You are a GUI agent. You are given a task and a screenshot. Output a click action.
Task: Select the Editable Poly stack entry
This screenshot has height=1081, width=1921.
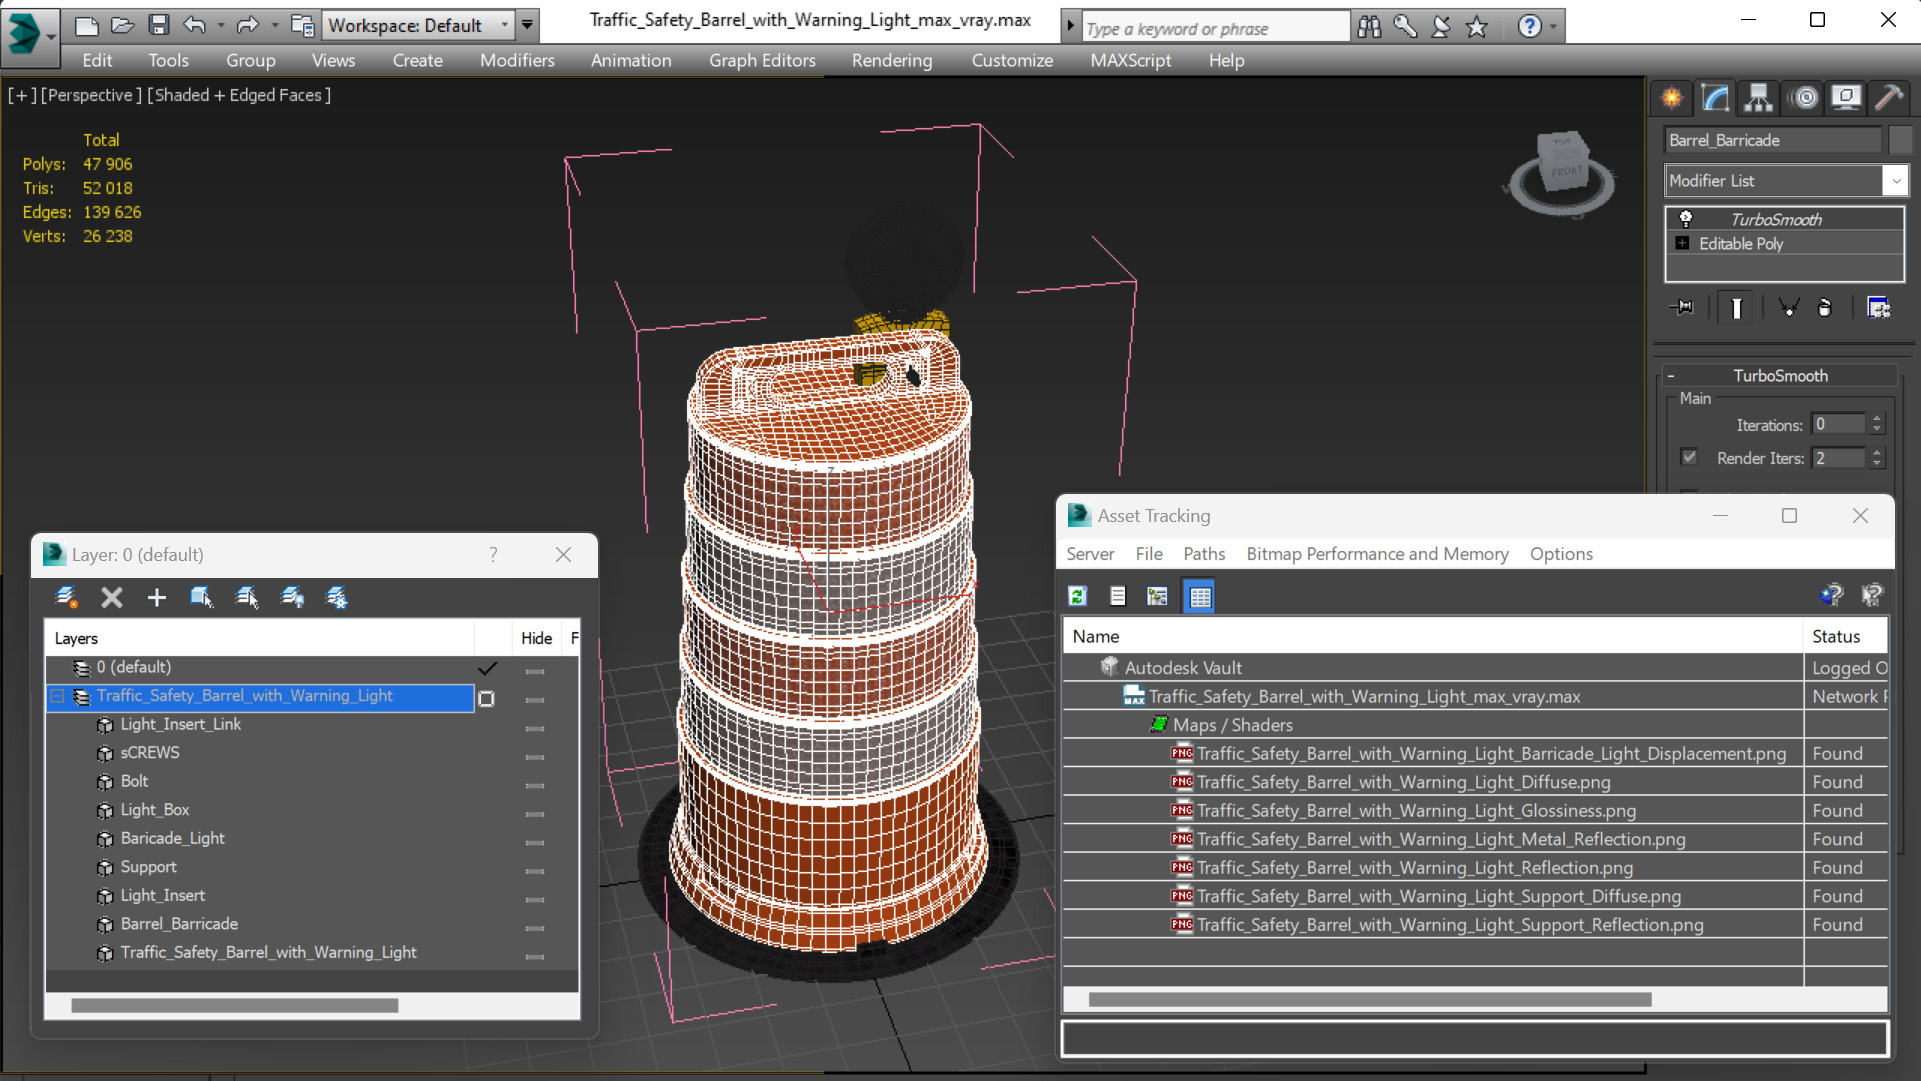1740,244
